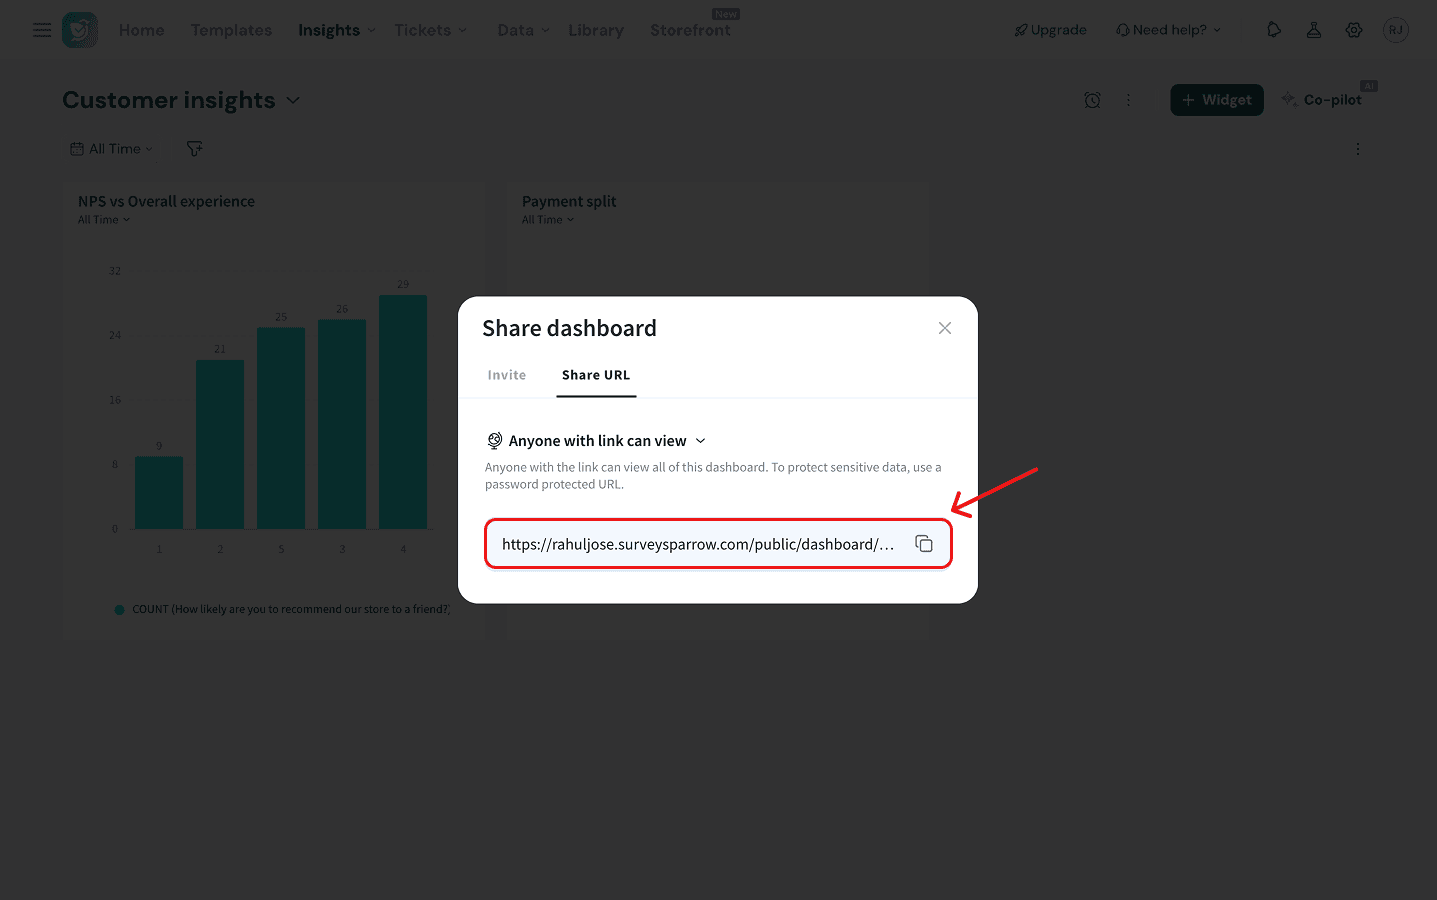This screenshot has width=1437, height=900.
Task: Copy the dashboard share URL
Action: (924, 544)
